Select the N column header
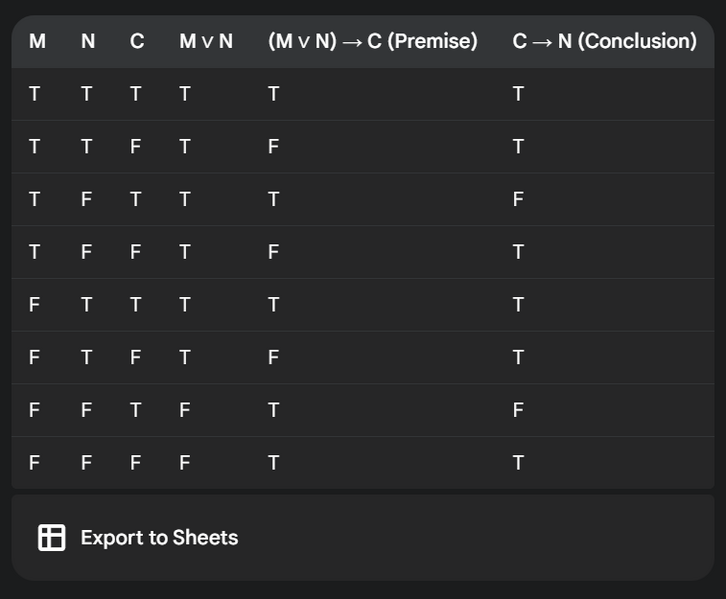The image size is (726, 599). pyautogui.click(x=88, y=41)
